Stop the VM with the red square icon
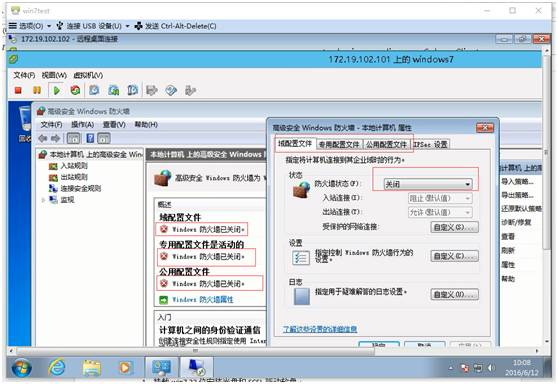Screen dimensions: 558x384 tap(18, 90)
